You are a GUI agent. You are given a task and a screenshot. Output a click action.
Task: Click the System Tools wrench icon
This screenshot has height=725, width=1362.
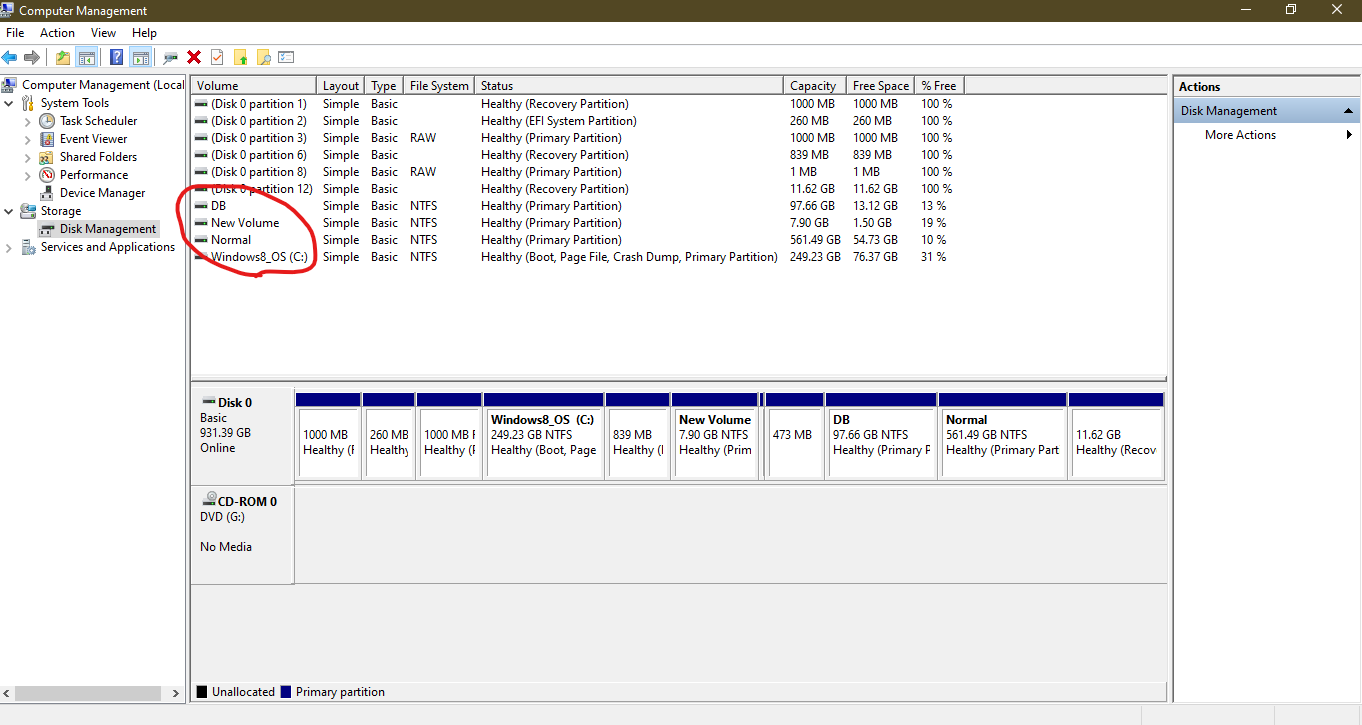click(28, 103)
